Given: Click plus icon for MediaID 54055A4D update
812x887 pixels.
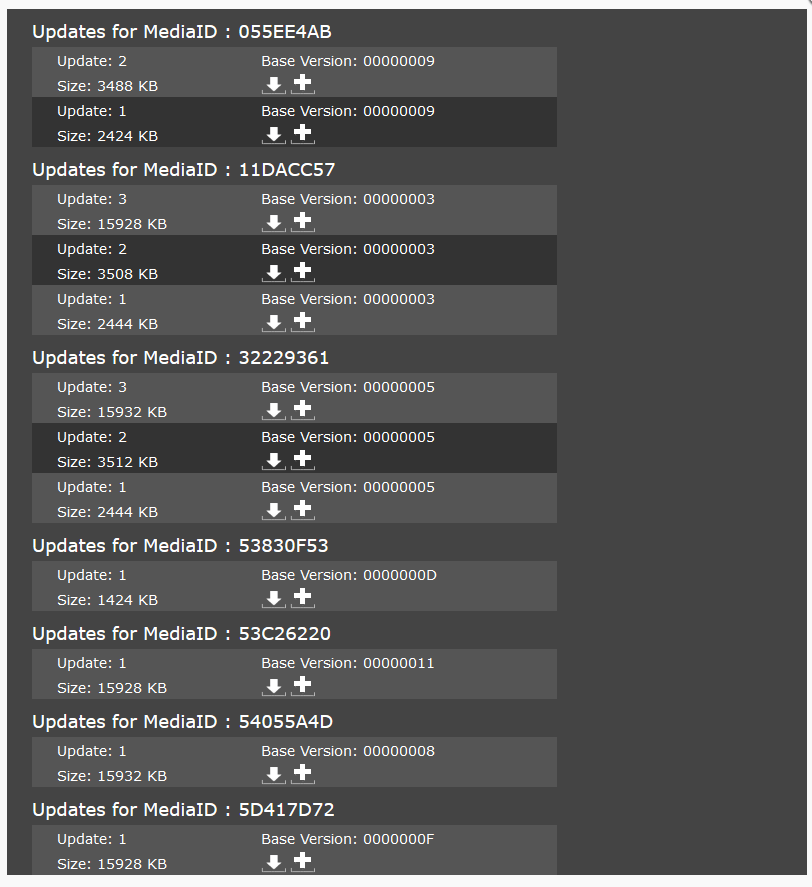Looking at the screenshot, I should pyautogui.click(x=303, y=774).
